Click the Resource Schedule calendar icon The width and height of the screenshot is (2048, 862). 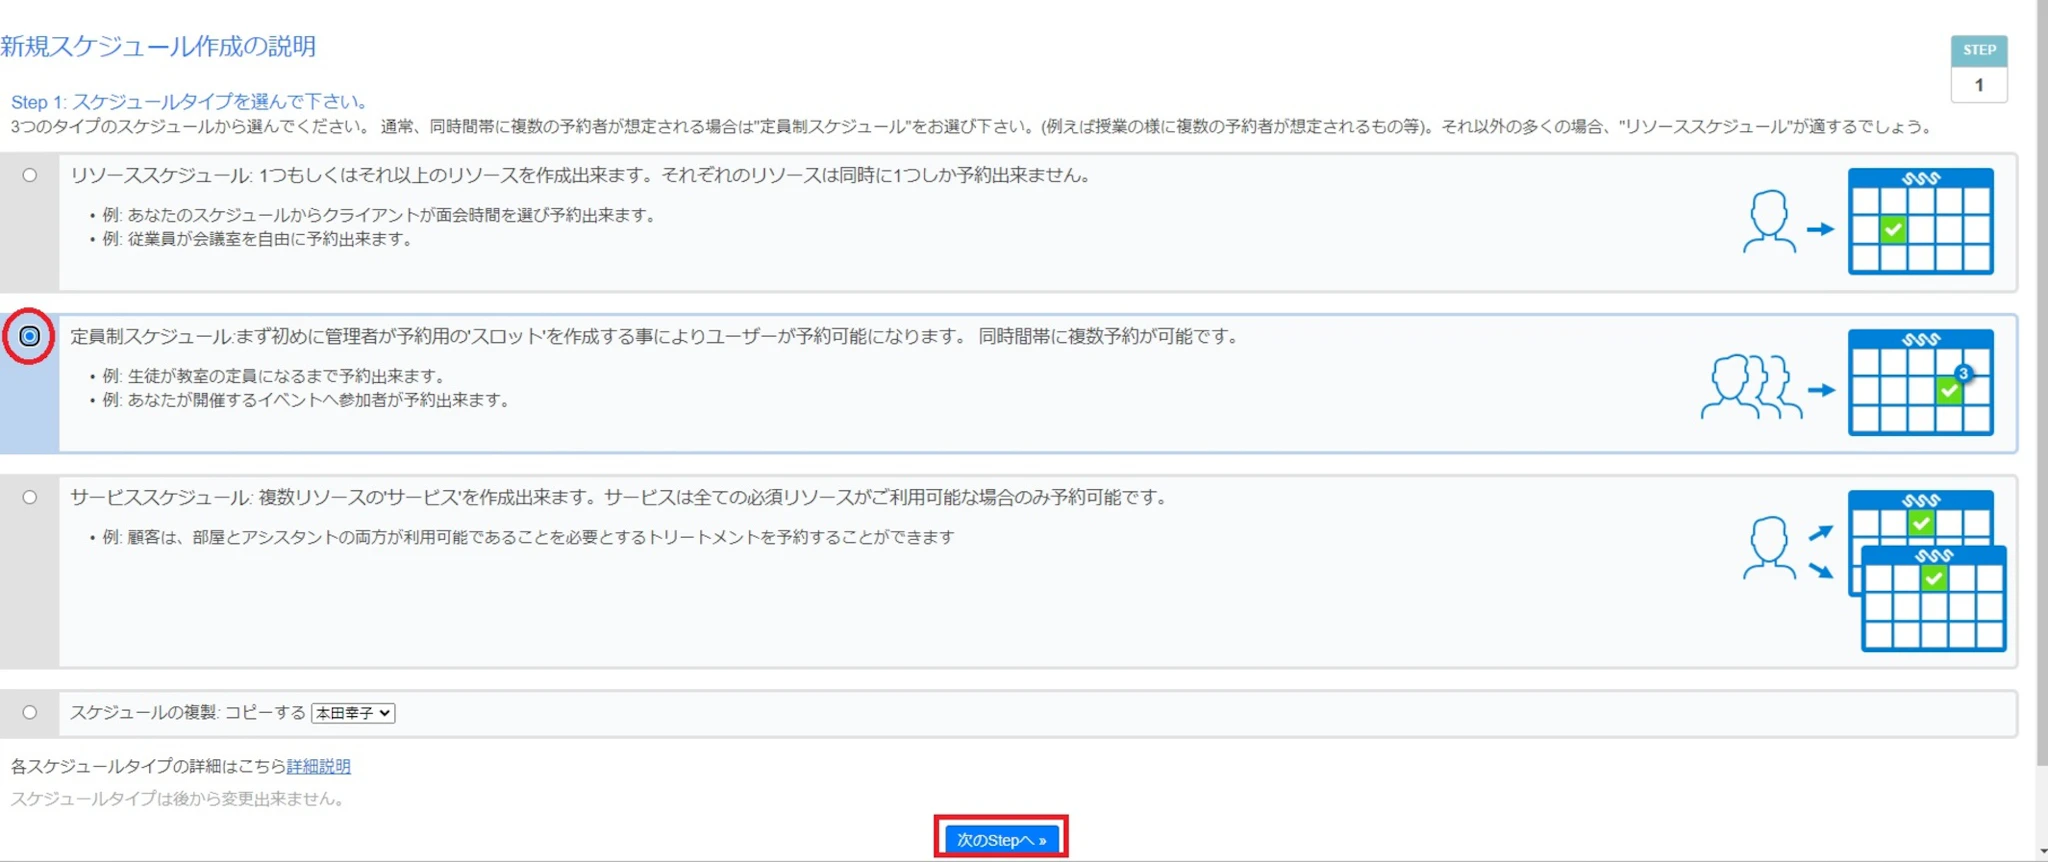(x=1920, y=221)
